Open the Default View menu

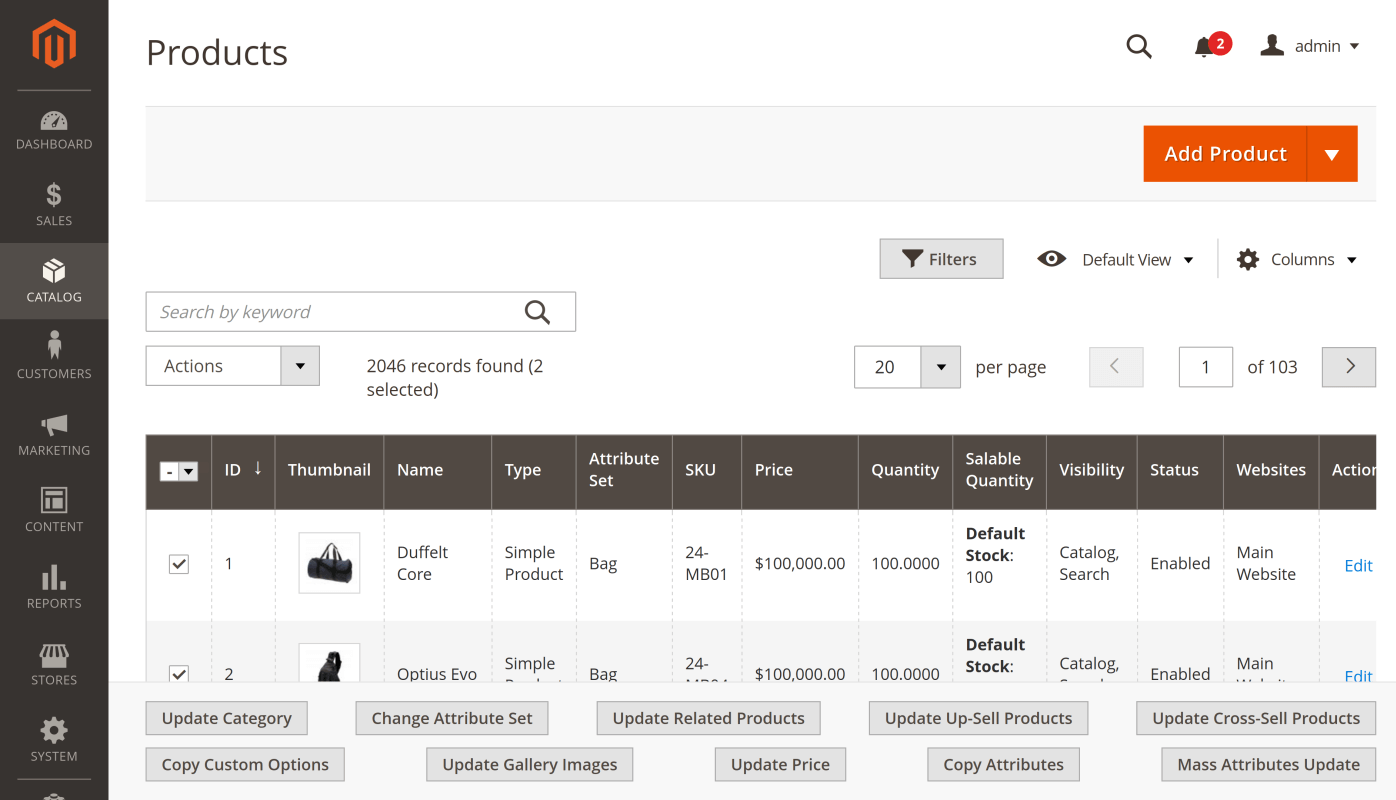[x=1116, y=259]
